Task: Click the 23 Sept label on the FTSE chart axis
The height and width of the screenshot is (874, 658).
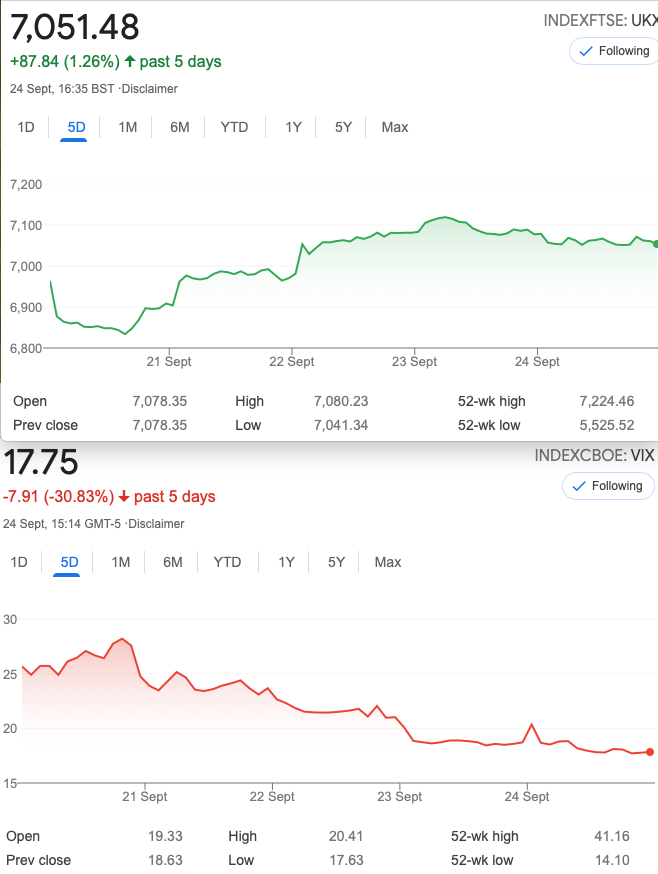Action: (414, 361)
